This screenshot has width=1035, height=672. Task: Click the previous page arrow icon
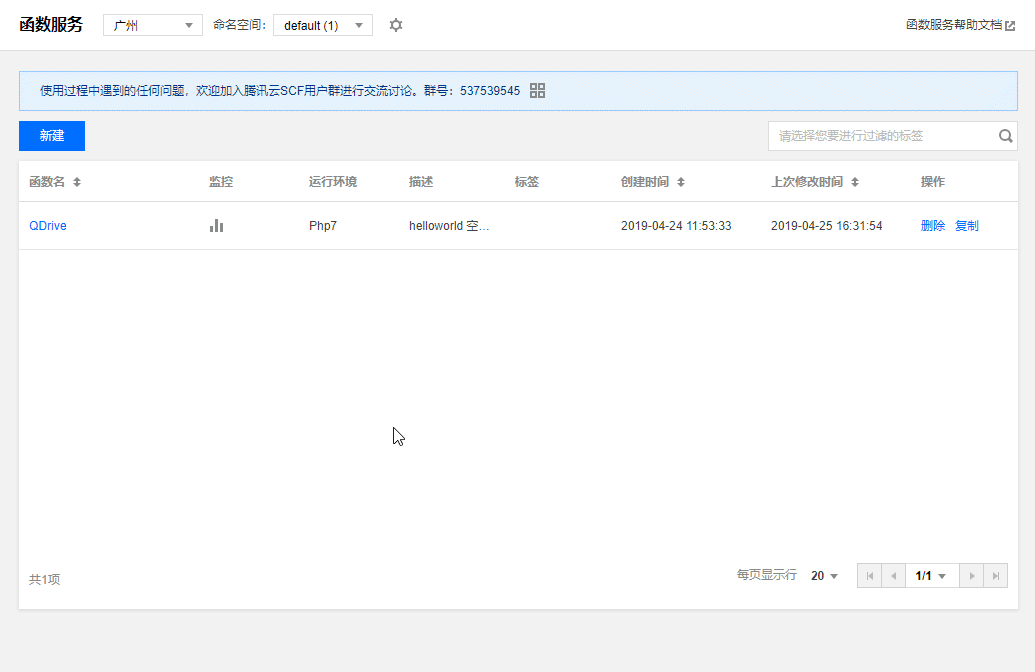pyautogui.click(x=893, y=575)
